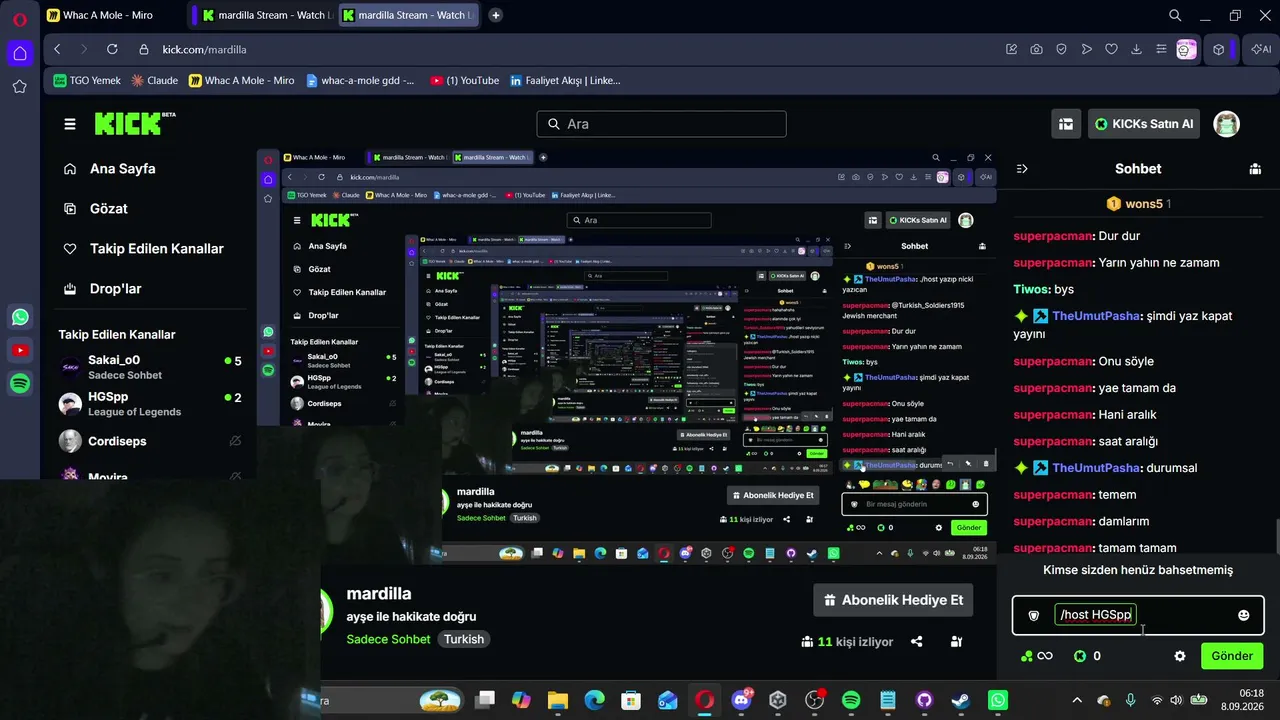Click Tiwos username in chat
The height and width of the screenshot is (720, 1280).
coord(1032,289)
